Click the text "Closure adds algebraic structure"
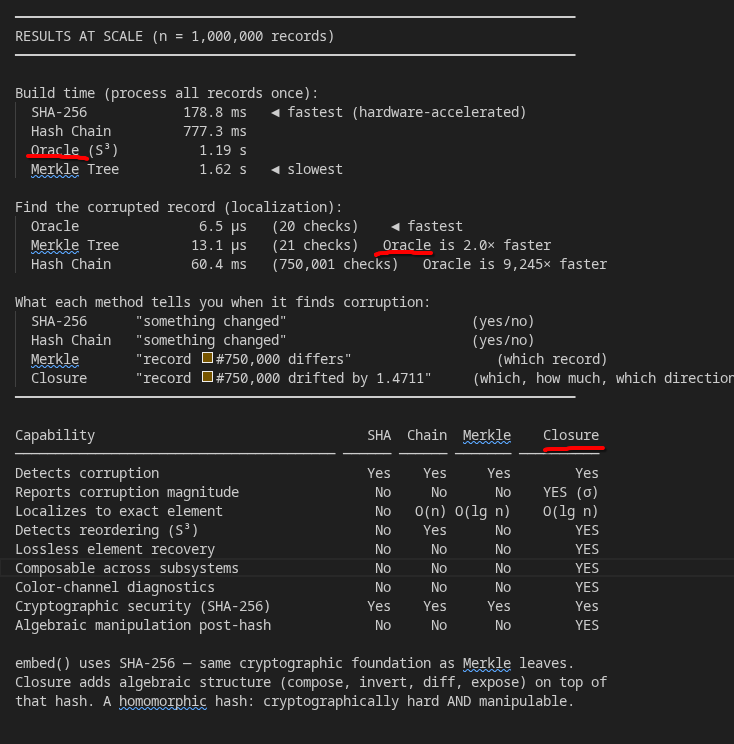The image size is (734, 744). [143, 682]
